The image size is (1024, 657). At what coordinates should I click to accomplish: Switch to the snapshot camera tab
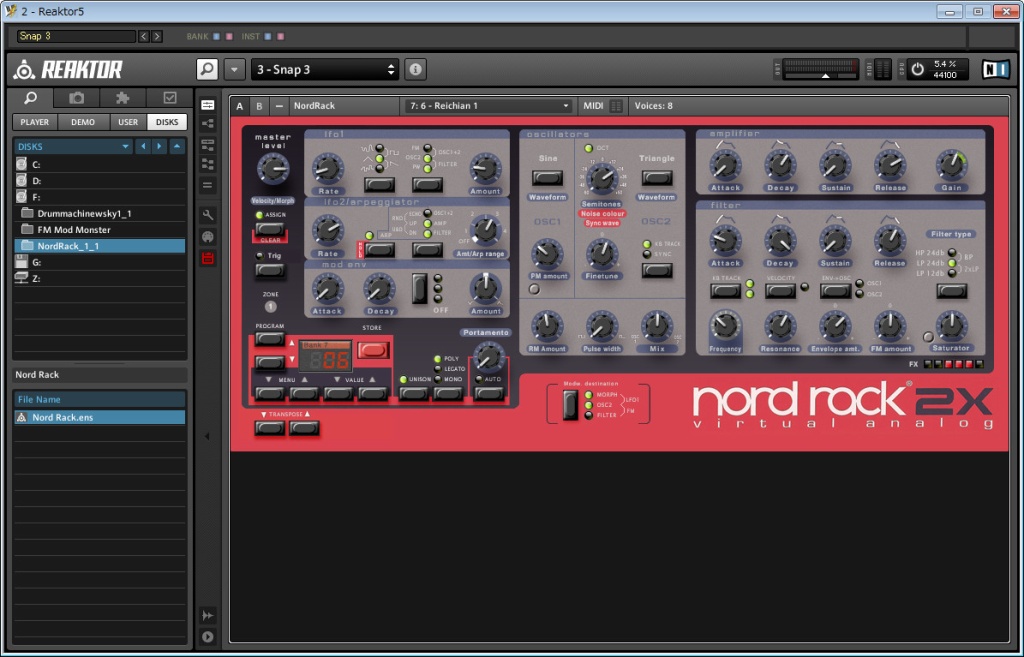[76, 98]
